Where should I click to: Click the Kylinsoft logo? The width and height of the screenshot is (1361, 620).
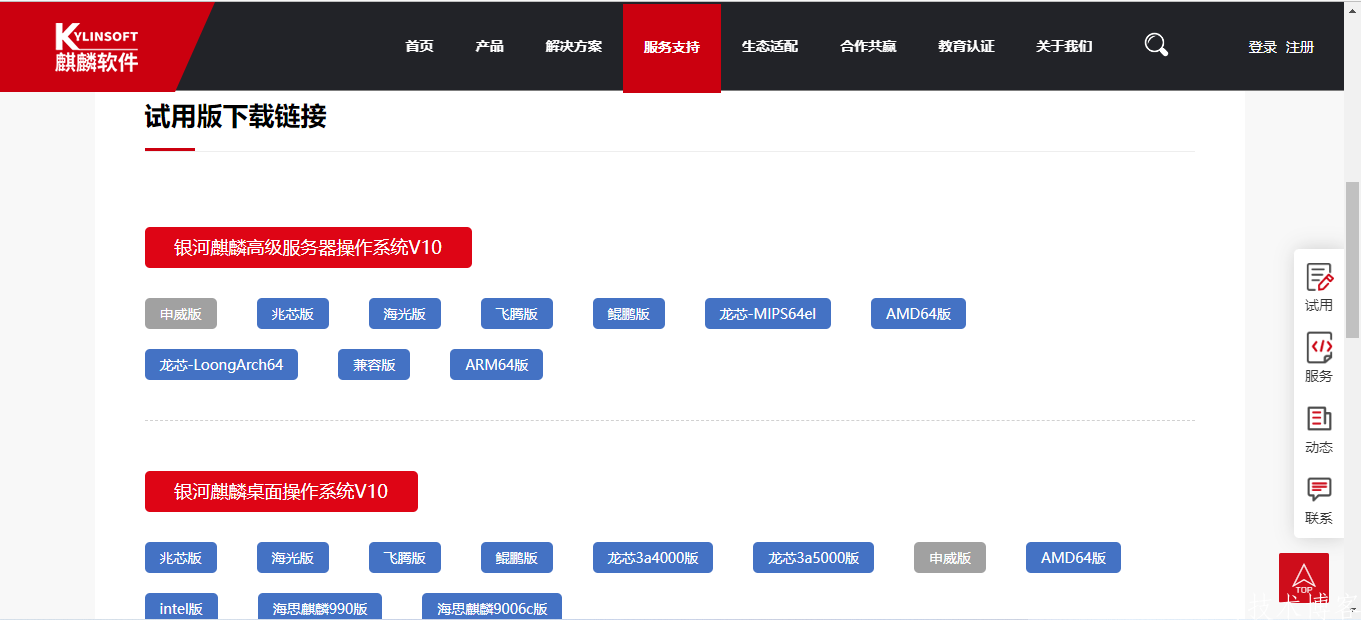point(97,47)
